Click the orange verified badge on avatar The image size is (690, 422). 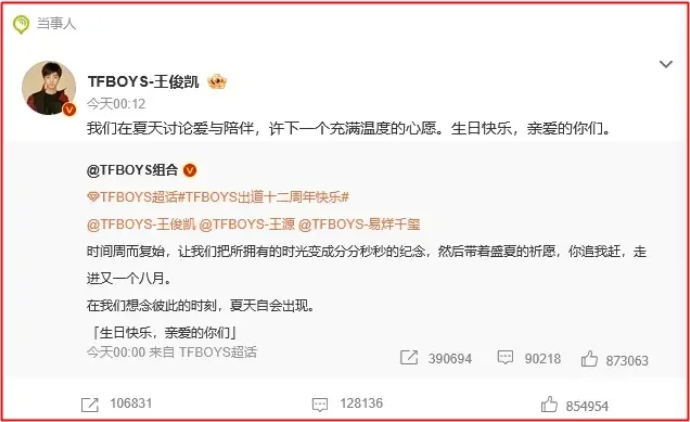(69, 110)
